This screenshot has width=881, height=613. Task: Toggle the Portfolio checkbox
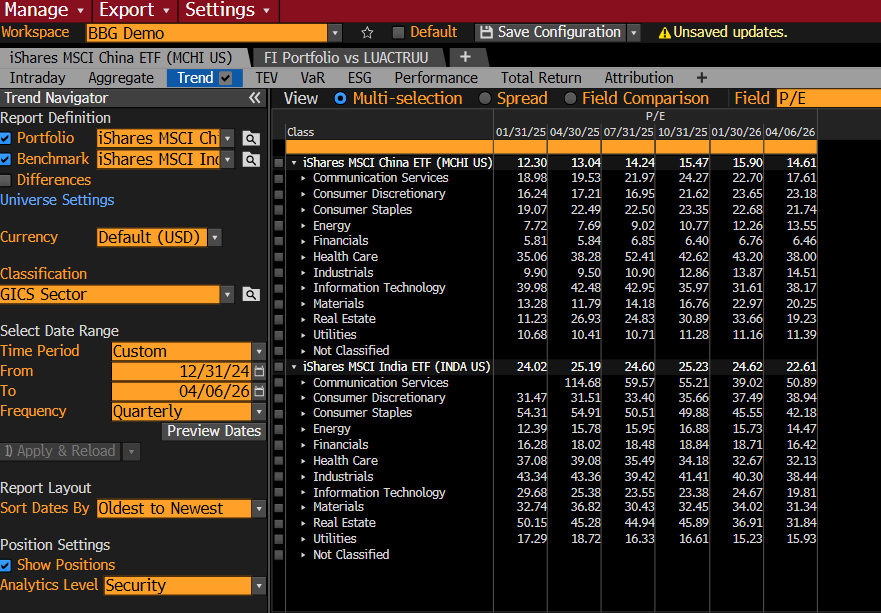(x=6, y=138)
